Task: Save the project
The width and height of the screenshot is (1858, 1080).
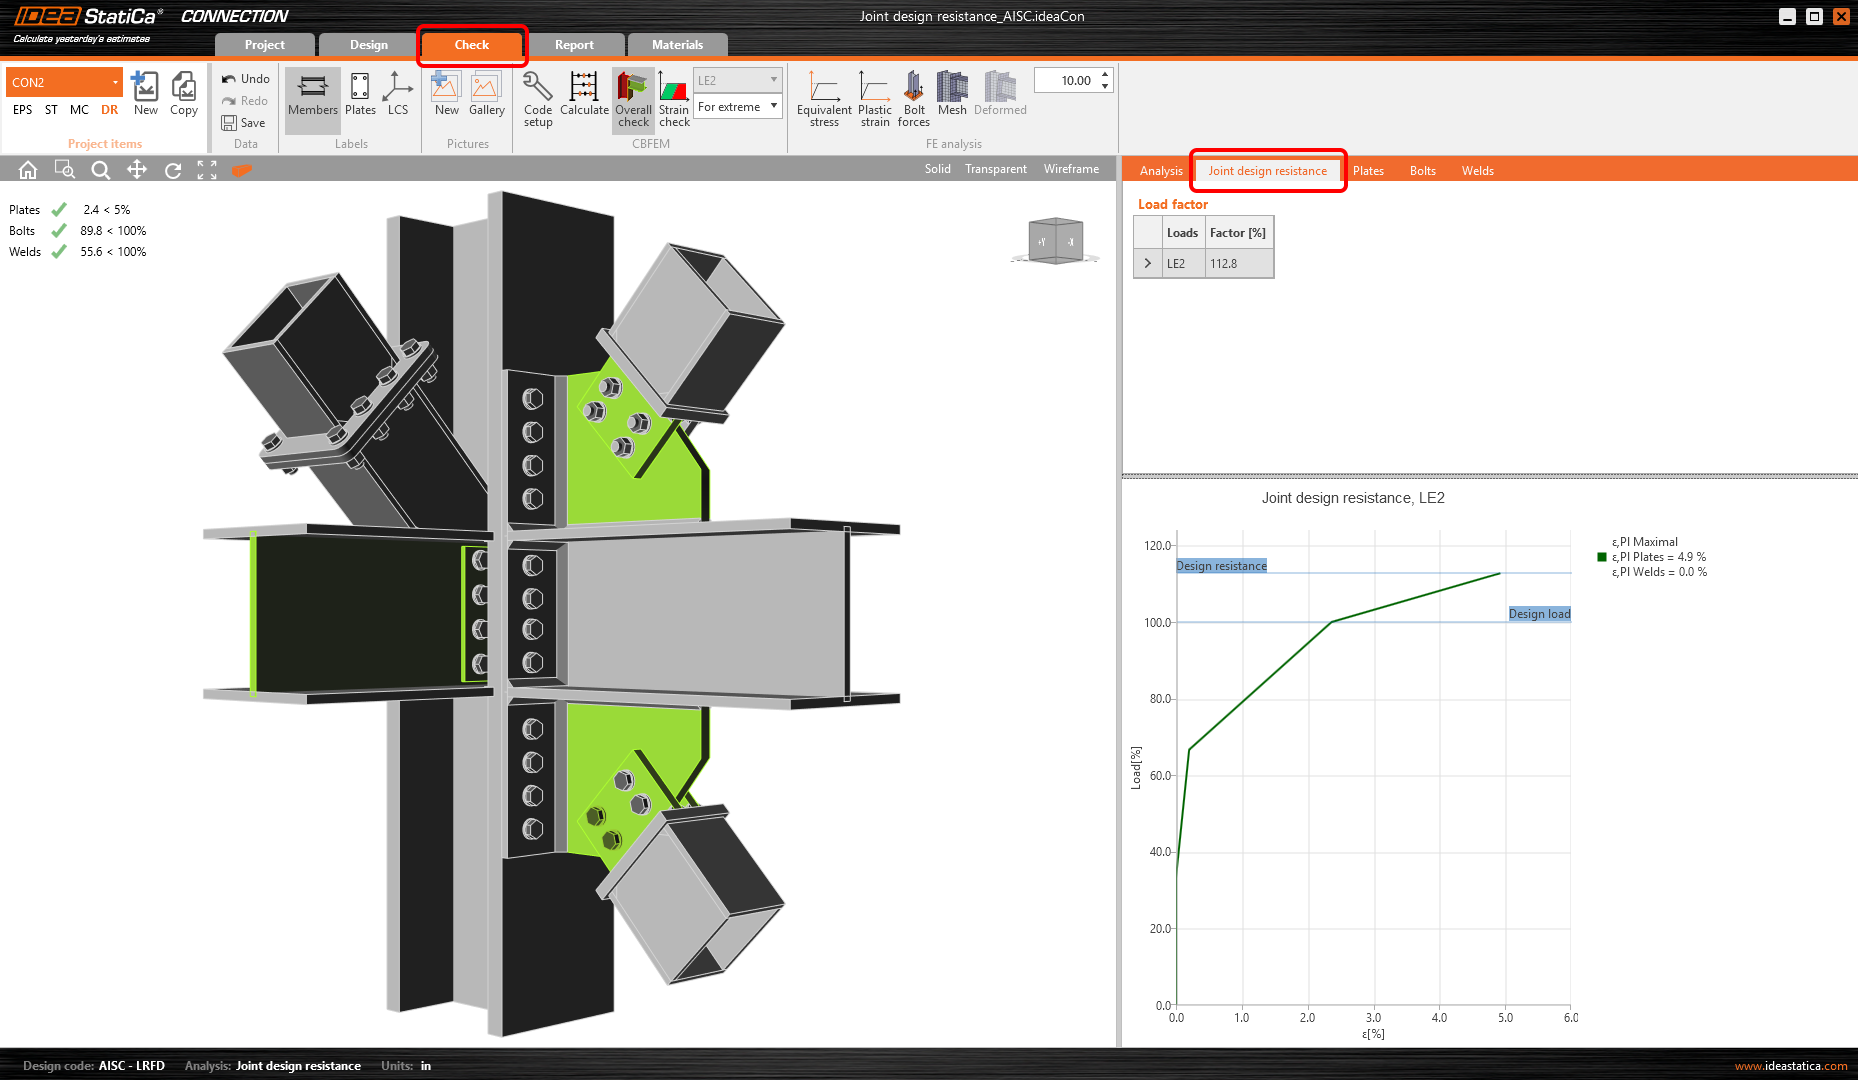Action: click(x=245, y=122)
